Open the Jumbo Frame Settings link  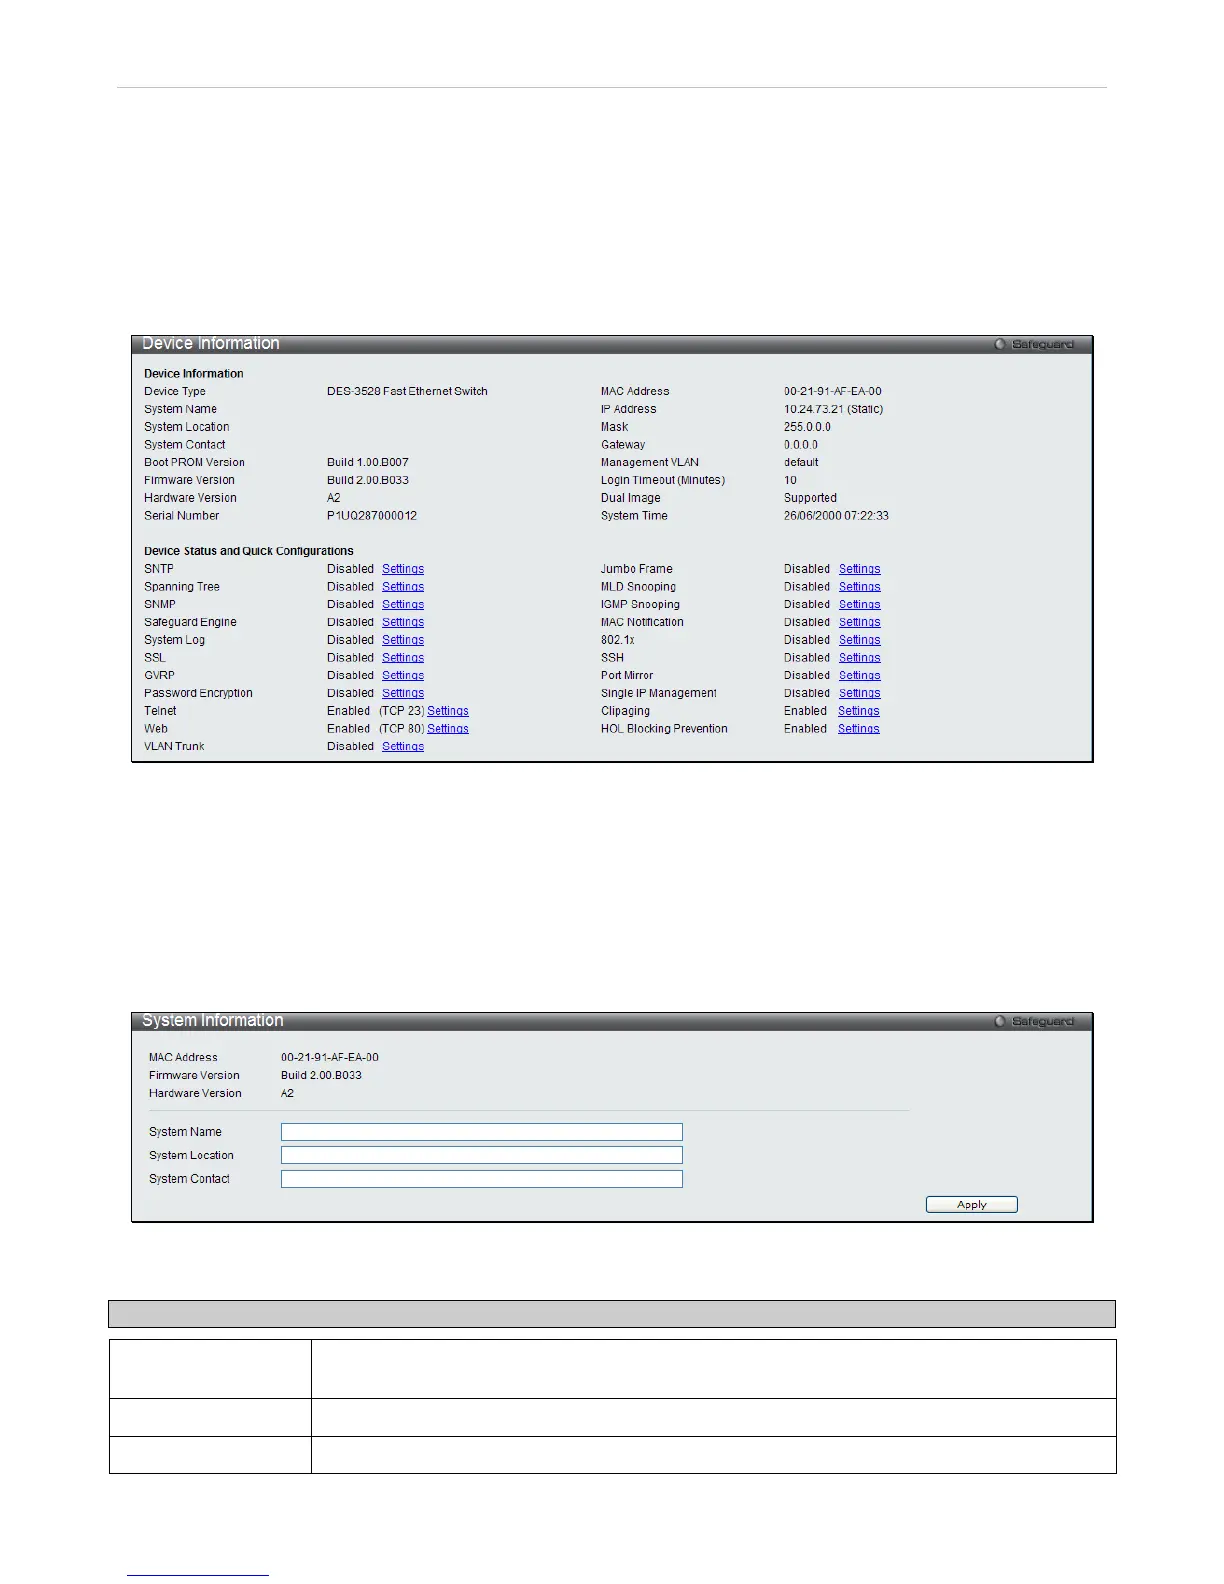[860, 569]
